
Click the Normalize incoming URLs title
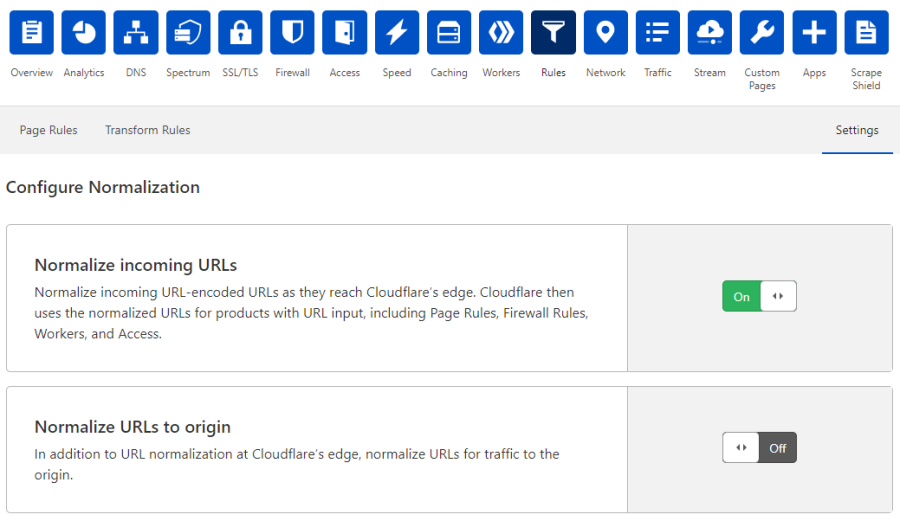click(135, 265)
